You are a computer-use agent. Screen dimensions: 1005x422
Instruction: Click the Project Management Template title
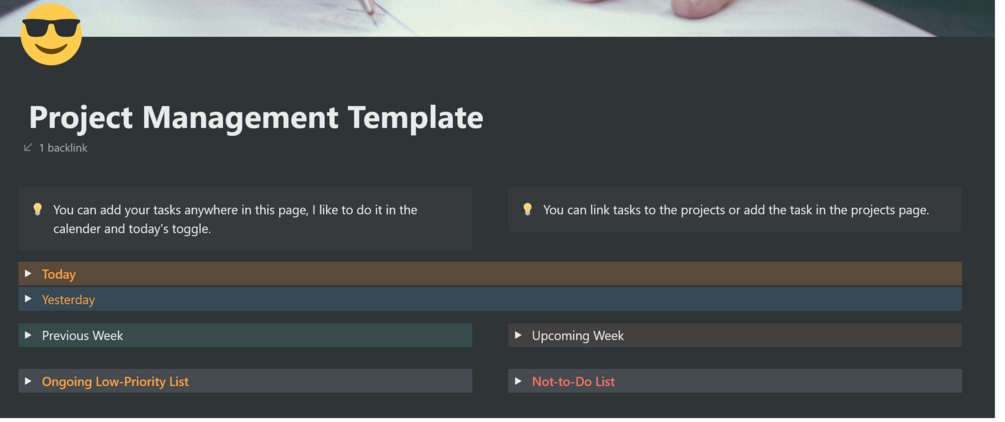point(256,118)
